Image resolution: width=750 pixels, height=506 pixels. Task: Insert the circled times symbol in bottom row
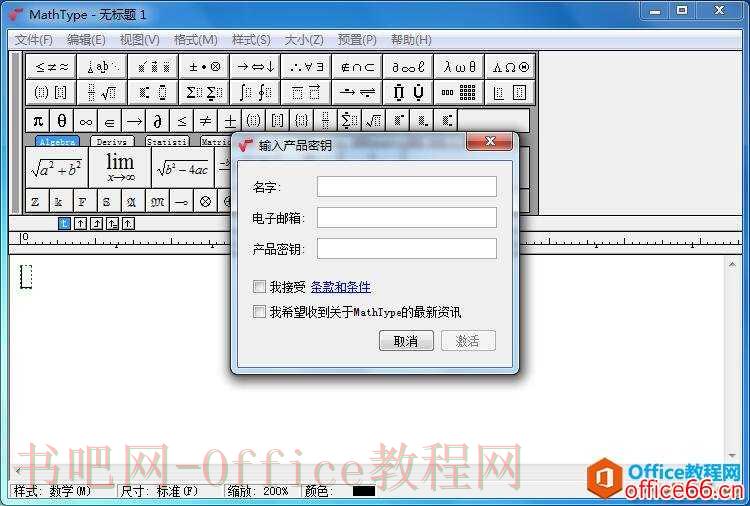coord(205,201)
